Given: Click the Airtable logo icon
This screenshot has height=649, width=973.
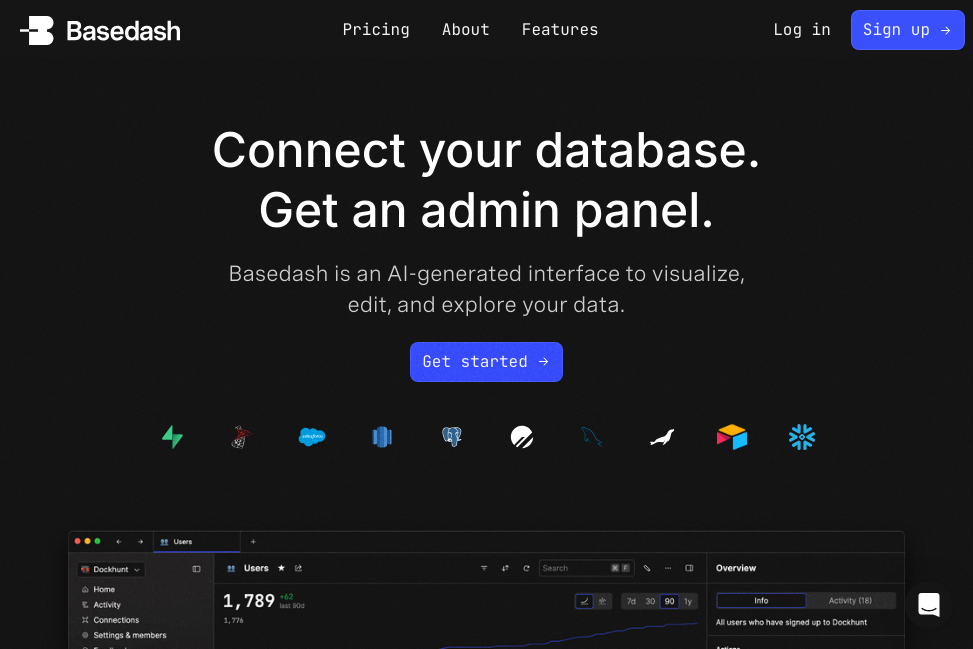Looking at the screenshot, I should click(x=732, y=437).
